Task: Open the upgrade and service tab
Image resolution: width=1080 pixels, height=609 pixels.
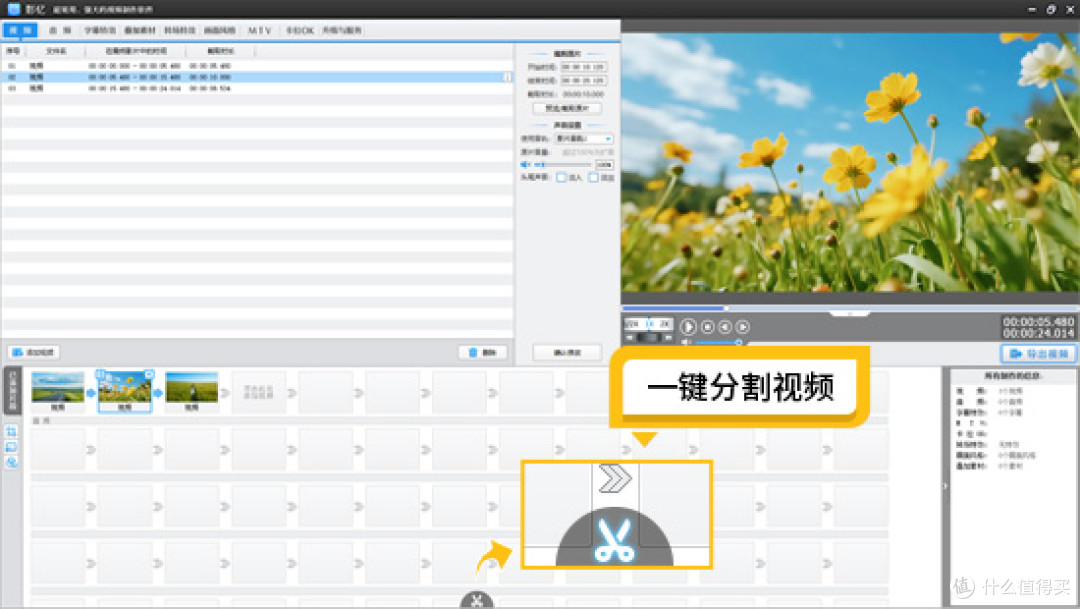Action: click(342, 30)
